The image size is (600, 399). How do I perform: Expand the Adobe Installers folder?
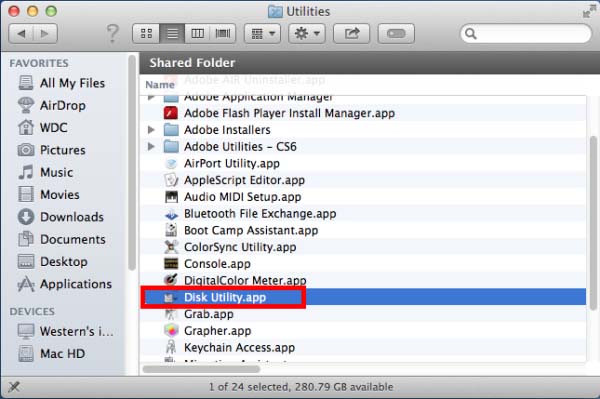151,130
